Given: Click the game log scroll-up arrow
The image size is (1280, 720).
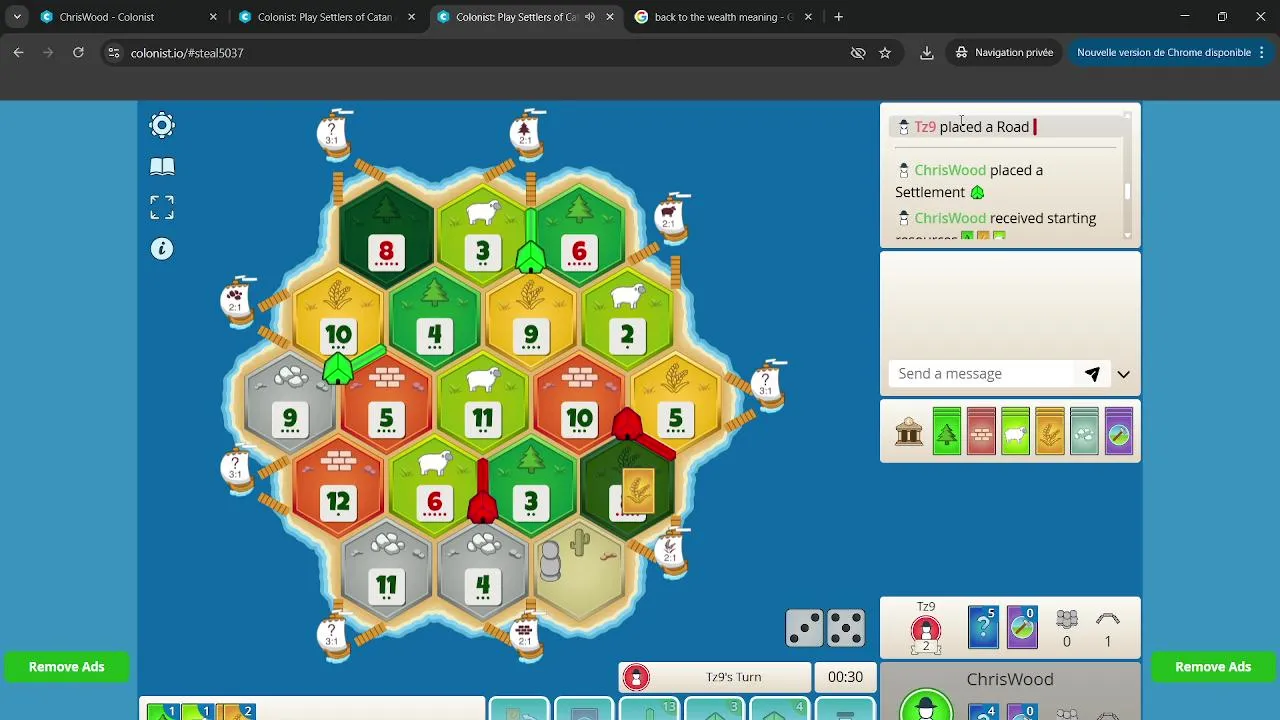Looking at the screenshot, I should tap(1128, 116).
